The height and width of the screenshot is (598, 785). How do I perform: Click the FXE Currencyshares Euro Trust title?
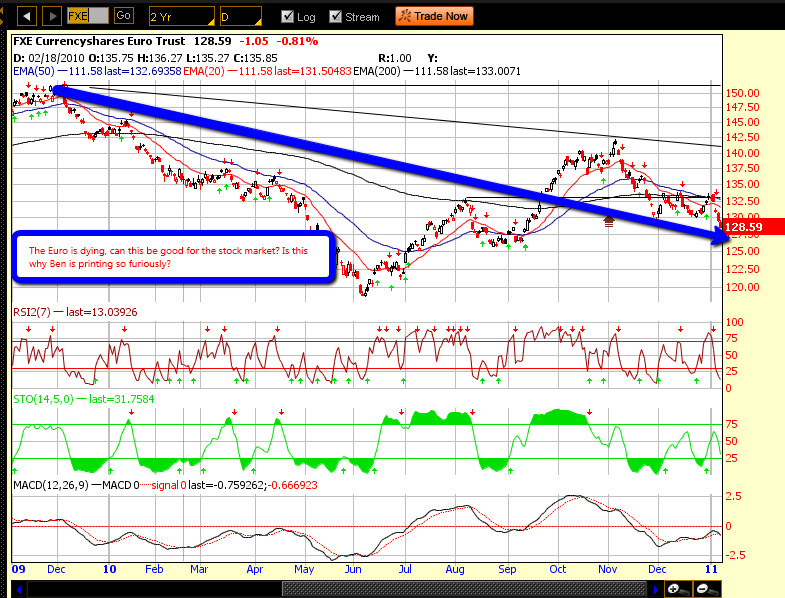click(x=99, y=41)
